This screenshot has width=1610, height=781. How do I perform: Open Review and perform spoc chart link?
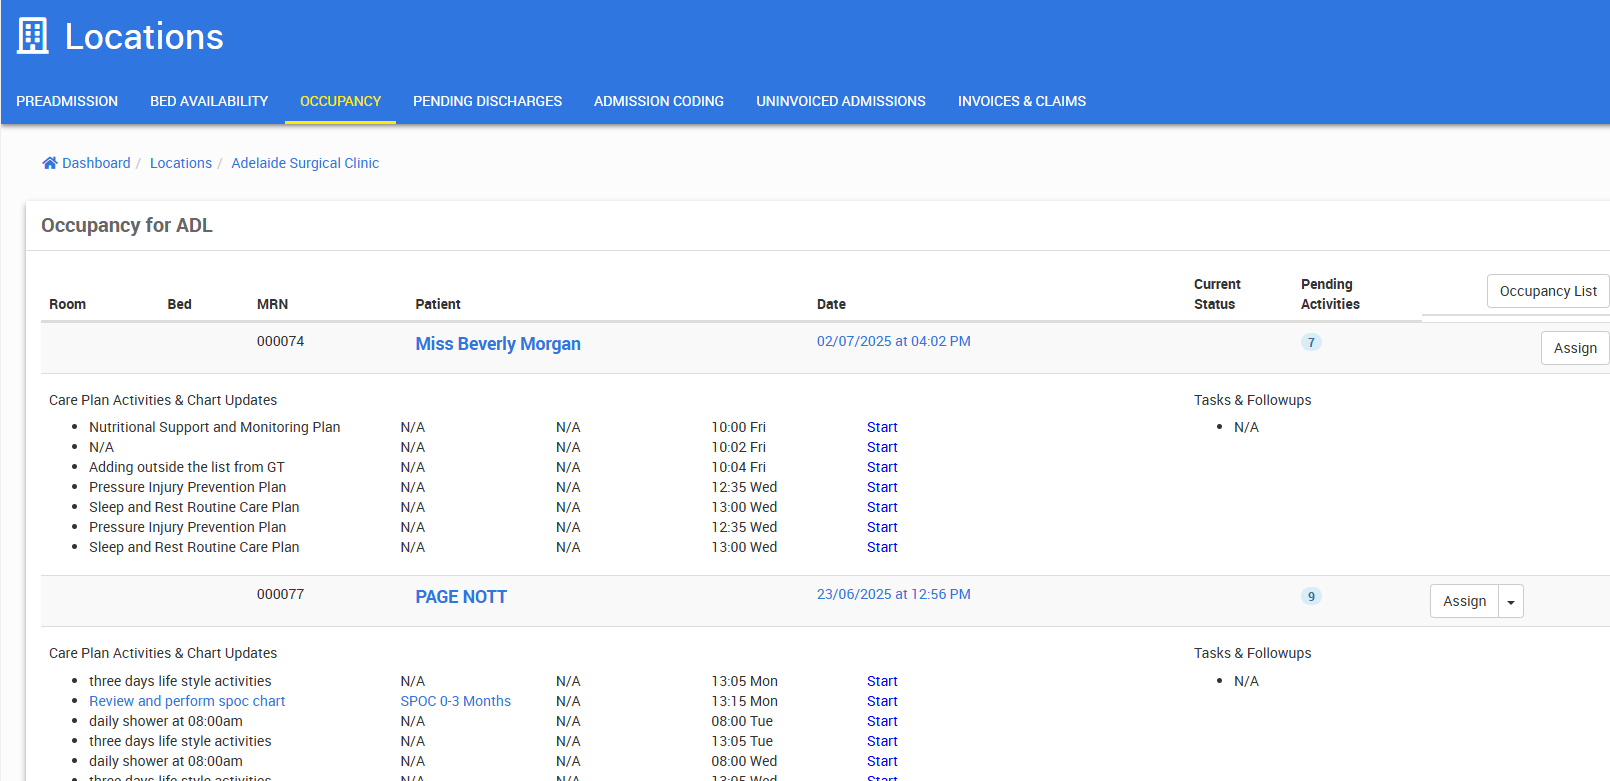tap(187, 701)
